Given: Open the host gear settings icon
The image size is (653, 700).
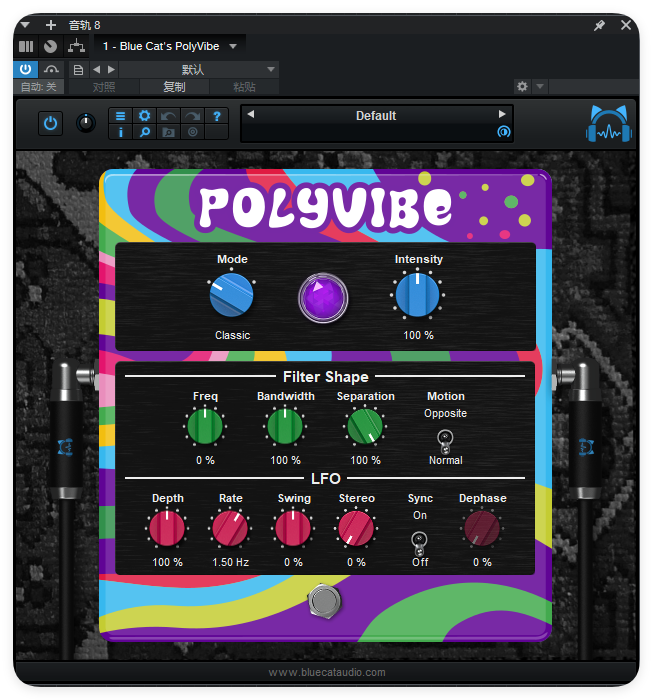Looking at the screenshot, I should pos(522,86).
